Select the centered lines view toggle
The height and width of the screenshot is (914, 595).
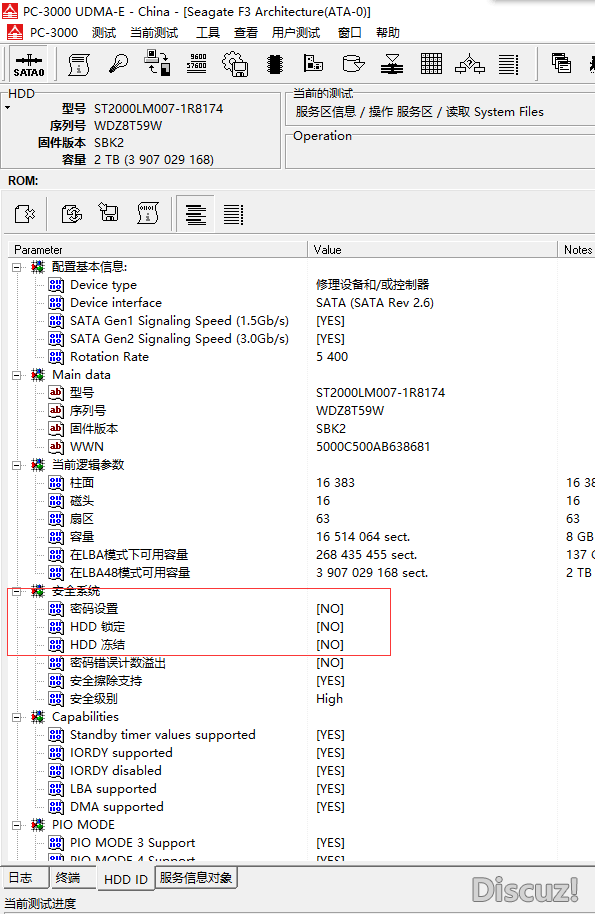tap(195, 214)
